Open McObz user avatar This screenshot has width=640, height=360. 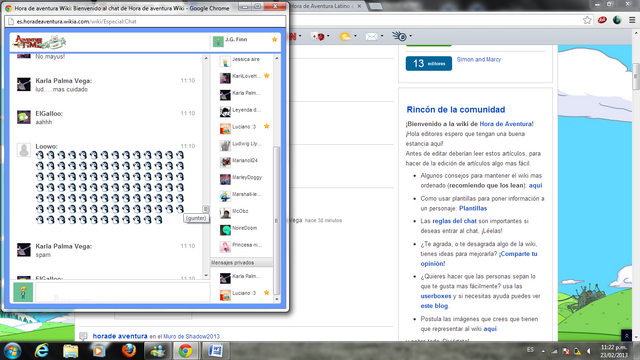[225, 213]
